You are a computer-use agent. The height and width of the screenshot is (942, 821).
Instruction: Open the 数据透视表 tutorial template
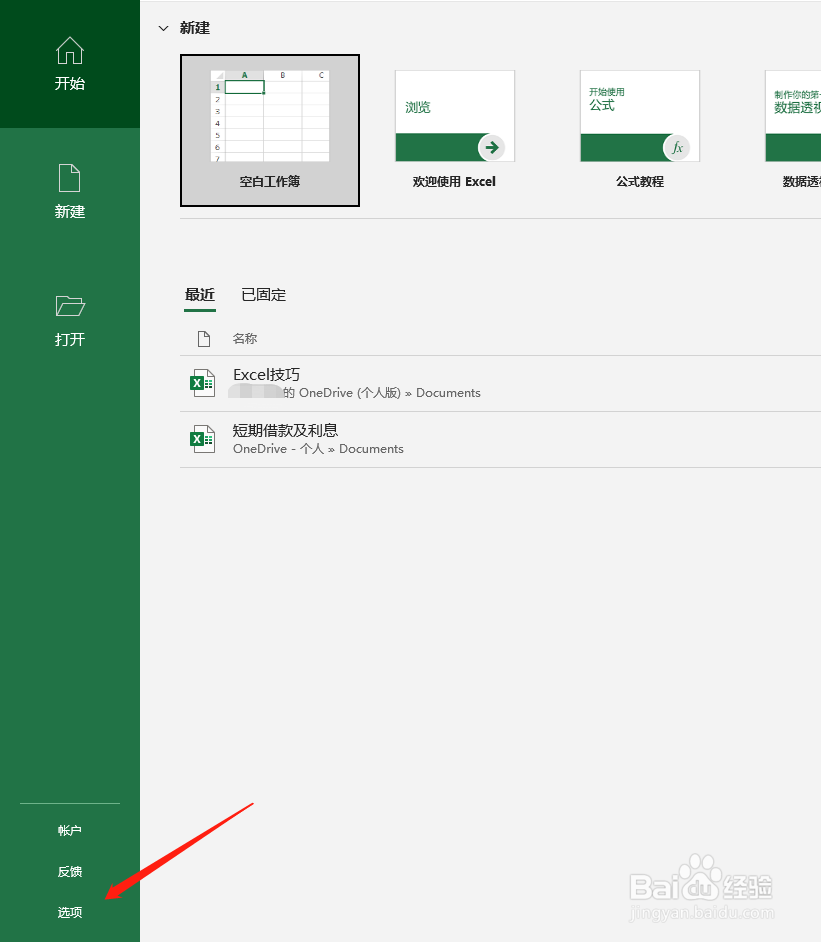click(x=793, y=130)
